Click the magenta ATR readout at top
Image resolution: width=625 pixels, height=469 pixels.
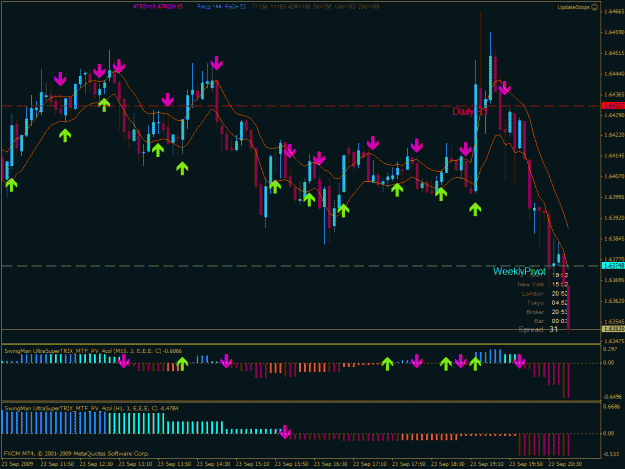click(158, 6)
